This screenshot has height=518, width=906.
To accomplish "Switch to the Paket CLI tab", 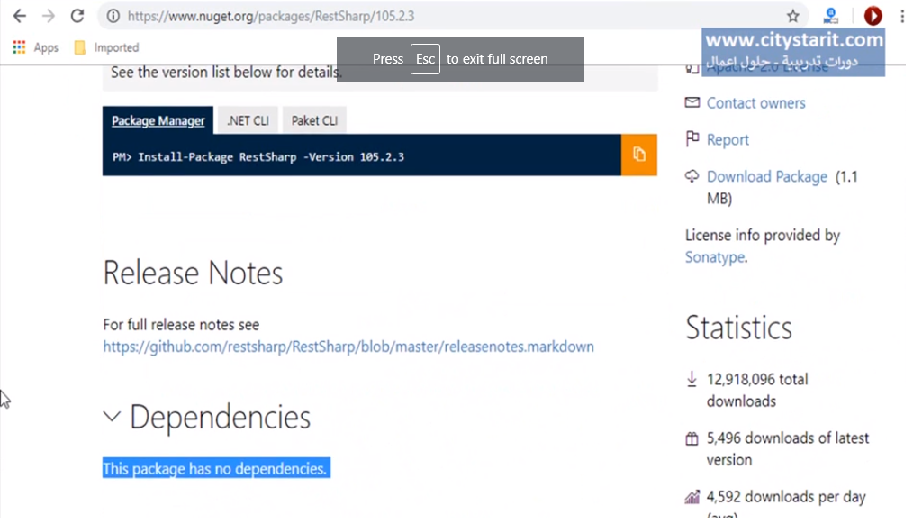I will [x=314, y=121].
